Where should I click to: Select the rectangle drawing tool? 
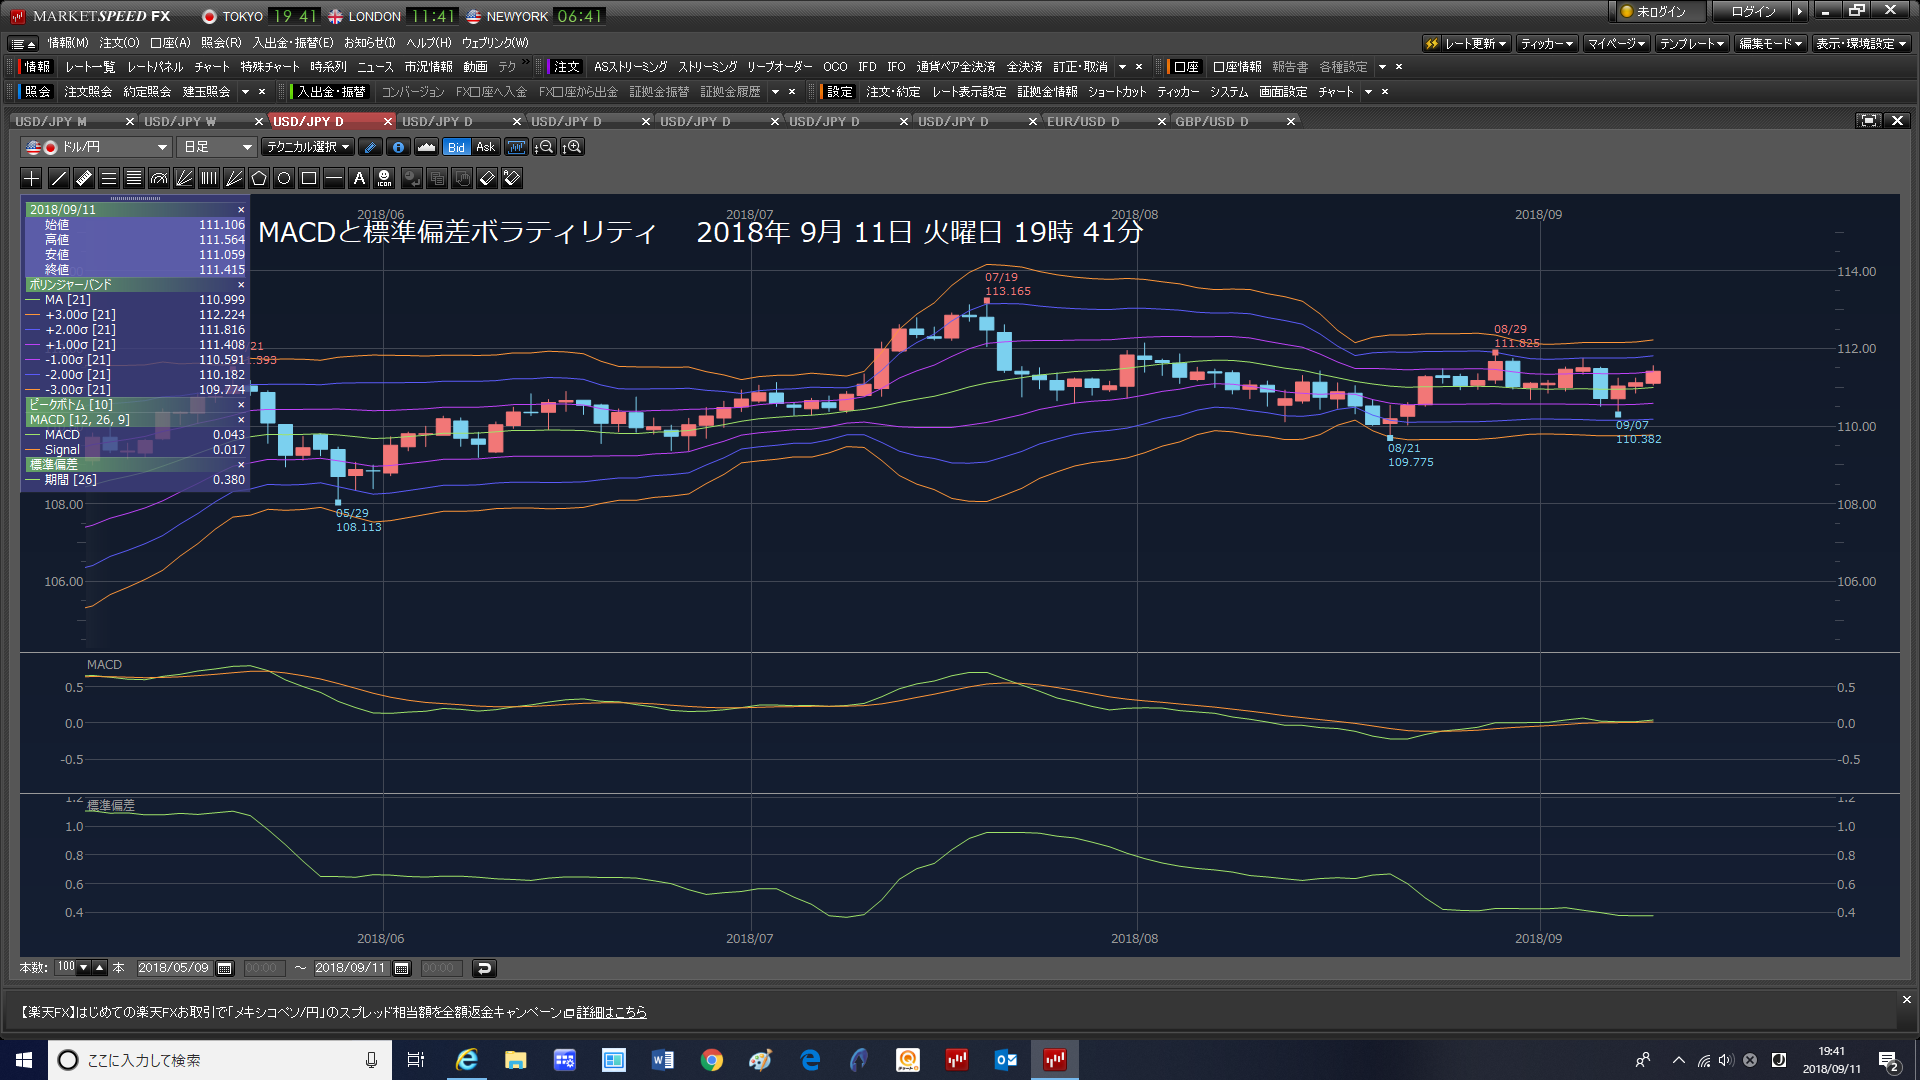[x=309, y=178]
